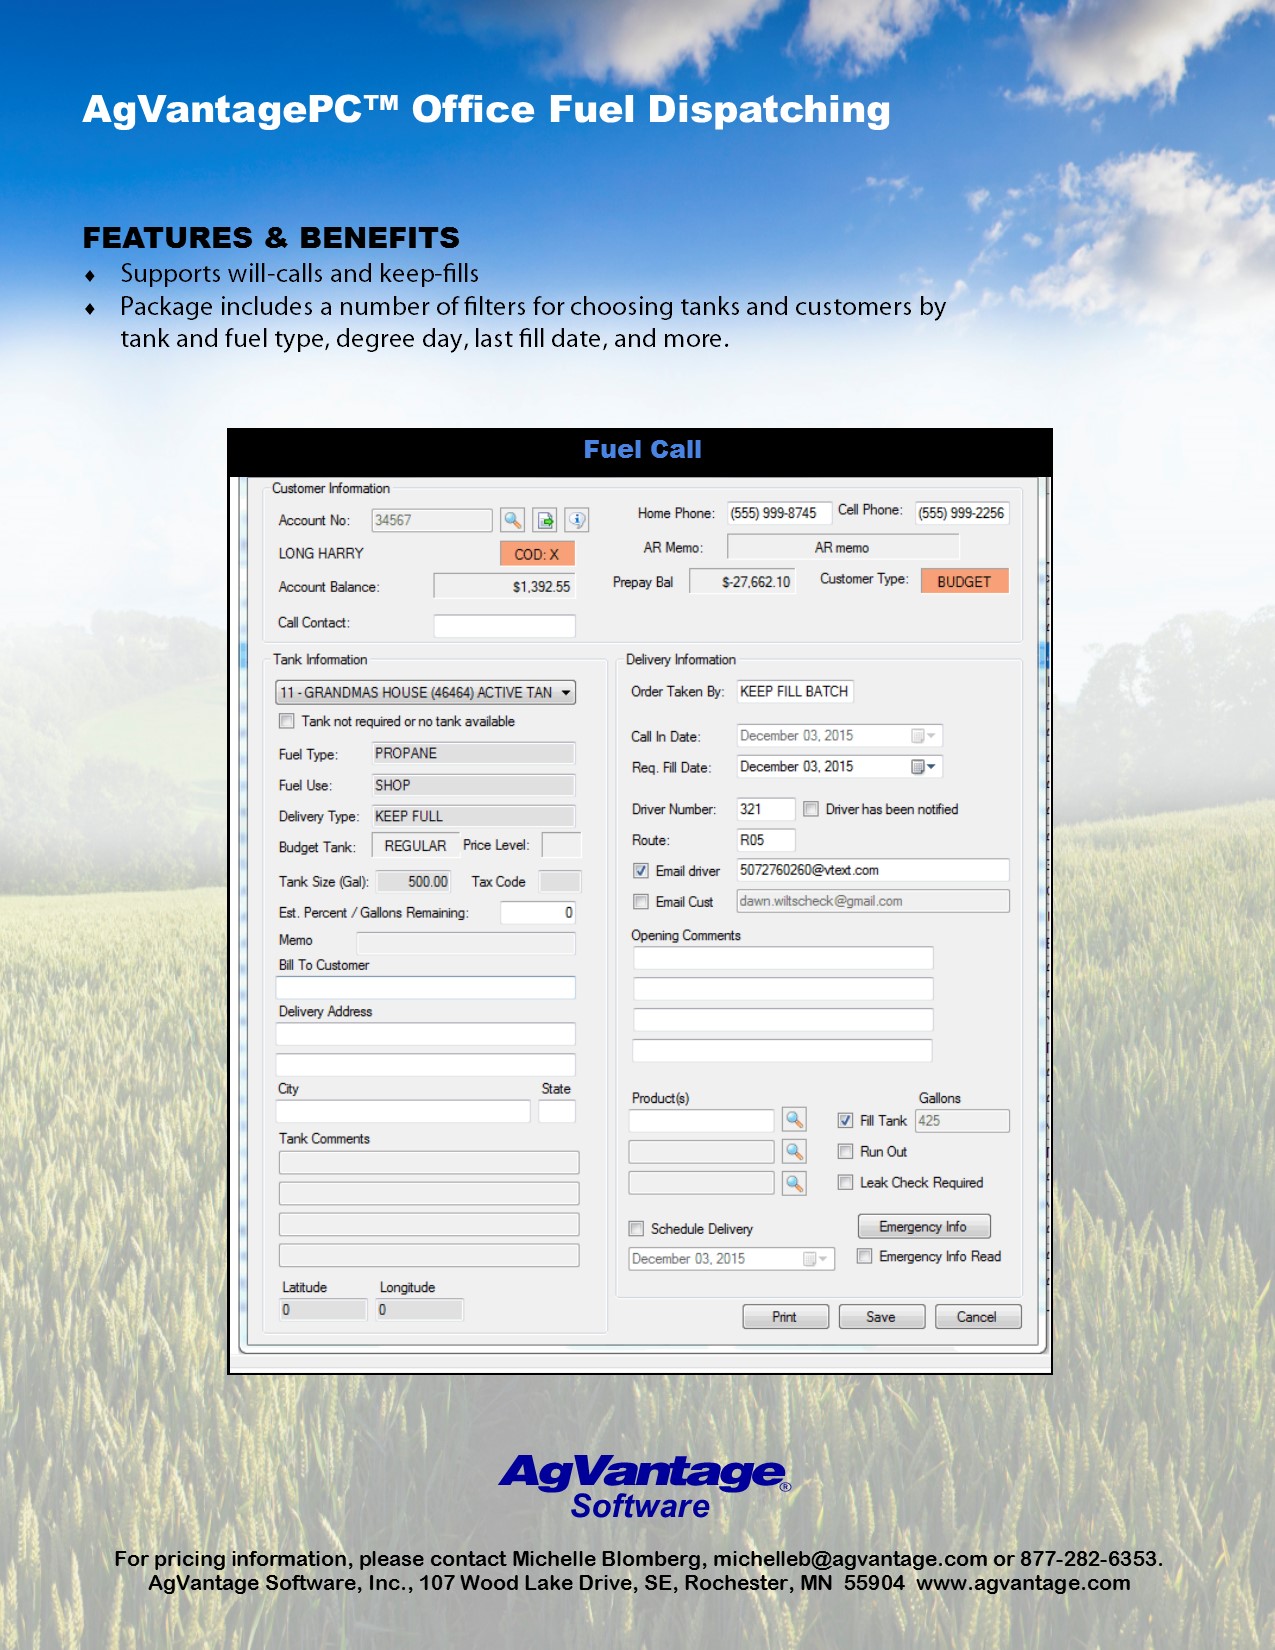The width and height of the screenshot is (1275, 1650).
Task: Open the account info icon
Action: (x=577, y=520)
